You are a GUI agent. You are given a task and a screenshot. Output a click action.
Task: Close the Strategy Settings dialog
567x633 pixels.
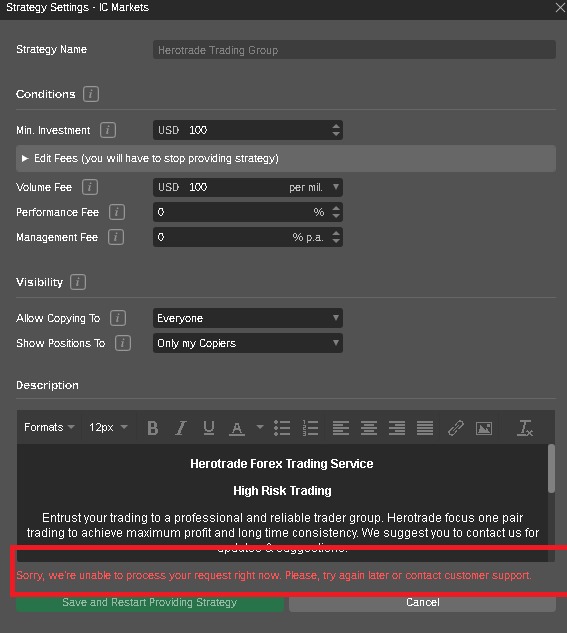coord(560,7)
